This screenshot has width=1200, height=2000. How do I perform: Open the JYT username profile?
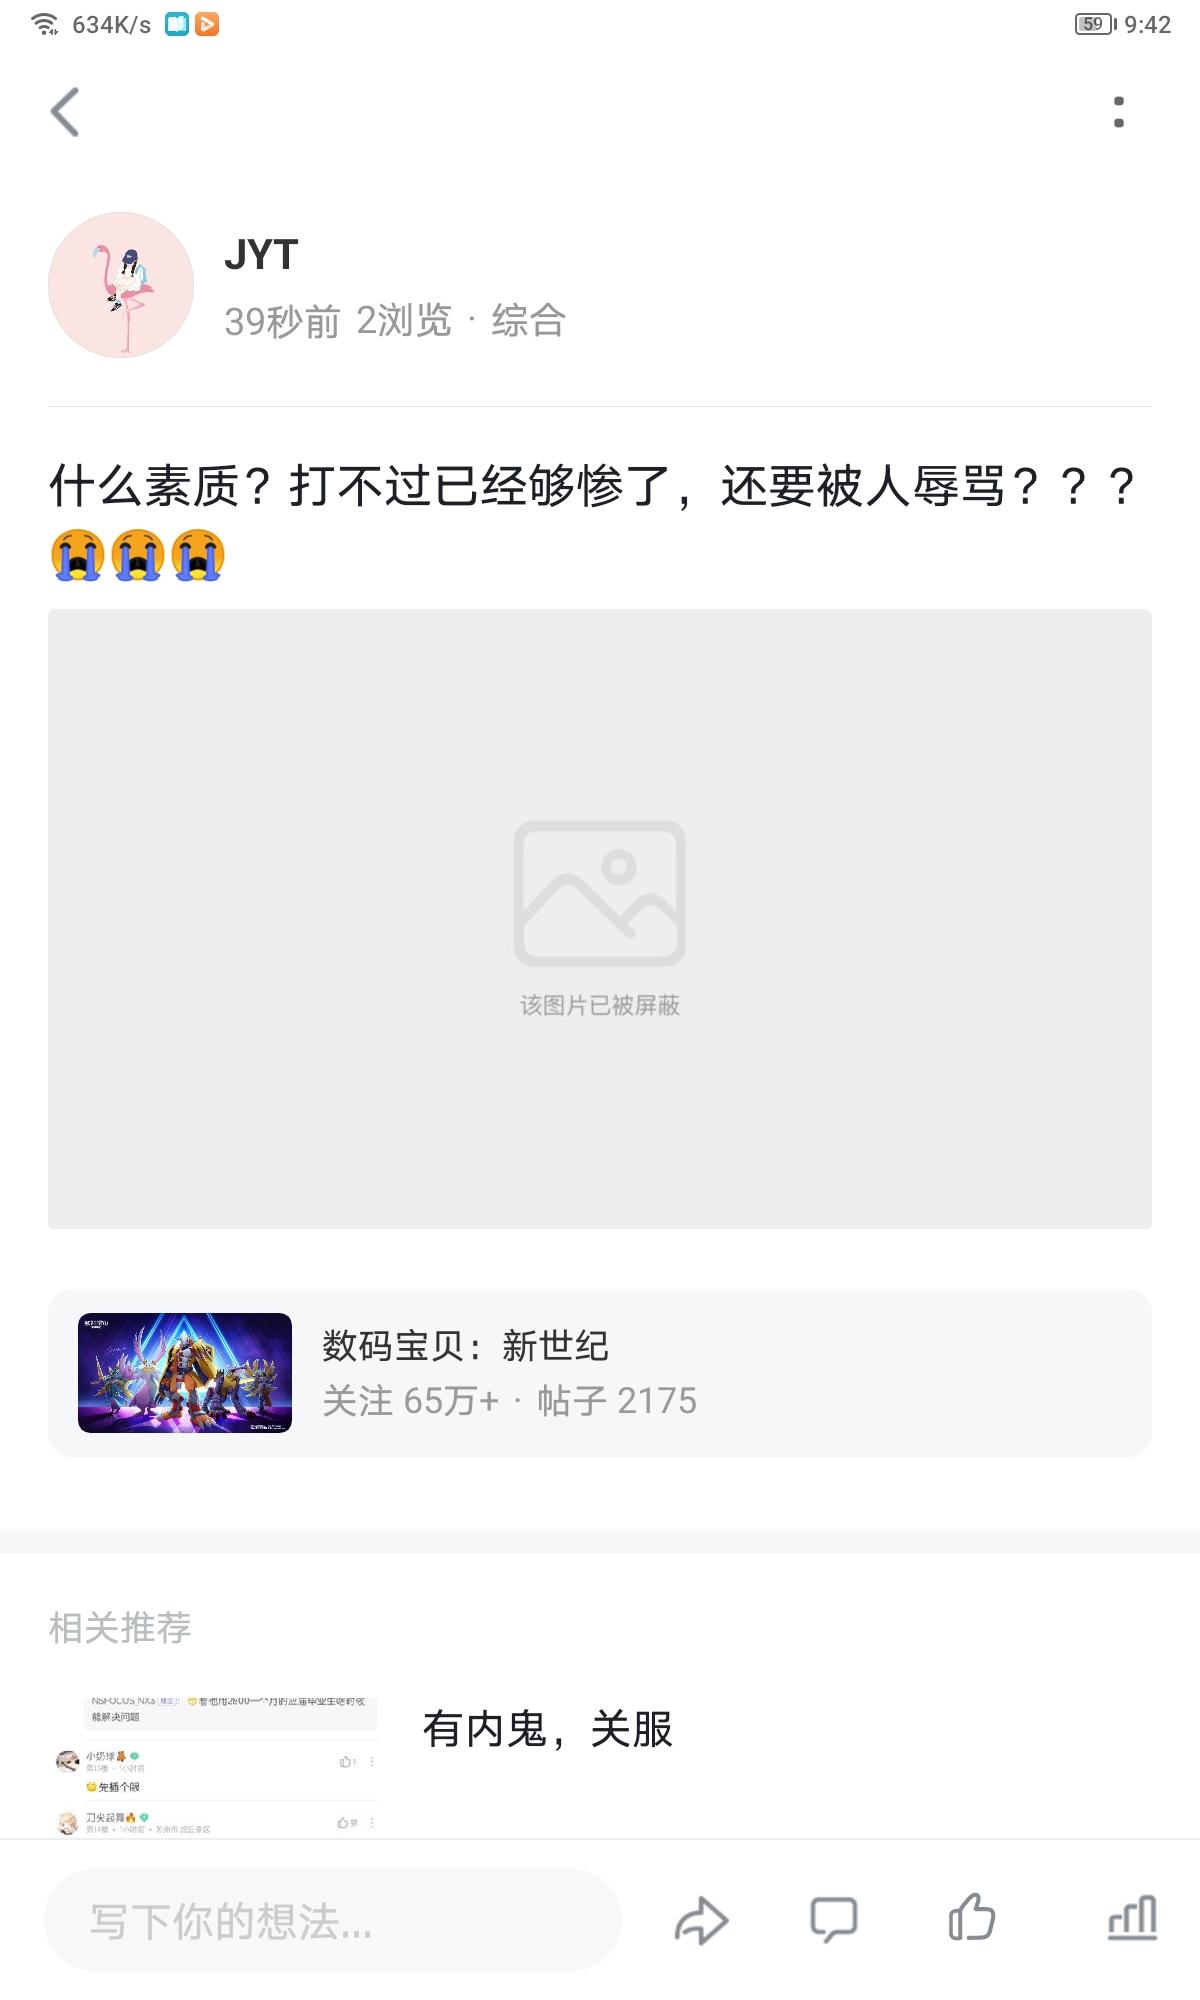pos(261,255)
